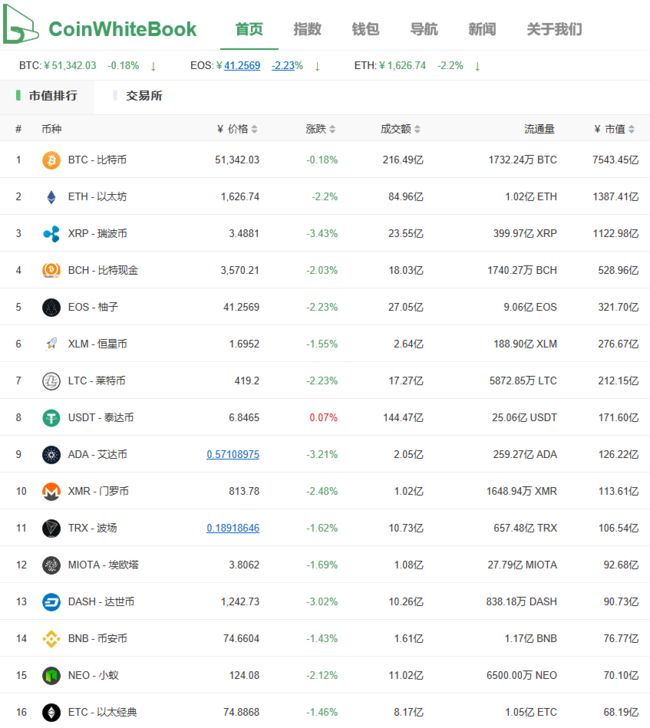This screenshot has width=650, height=728.
Task: Sort by 涨跌 change column arrows
Action: pos(332,129)
